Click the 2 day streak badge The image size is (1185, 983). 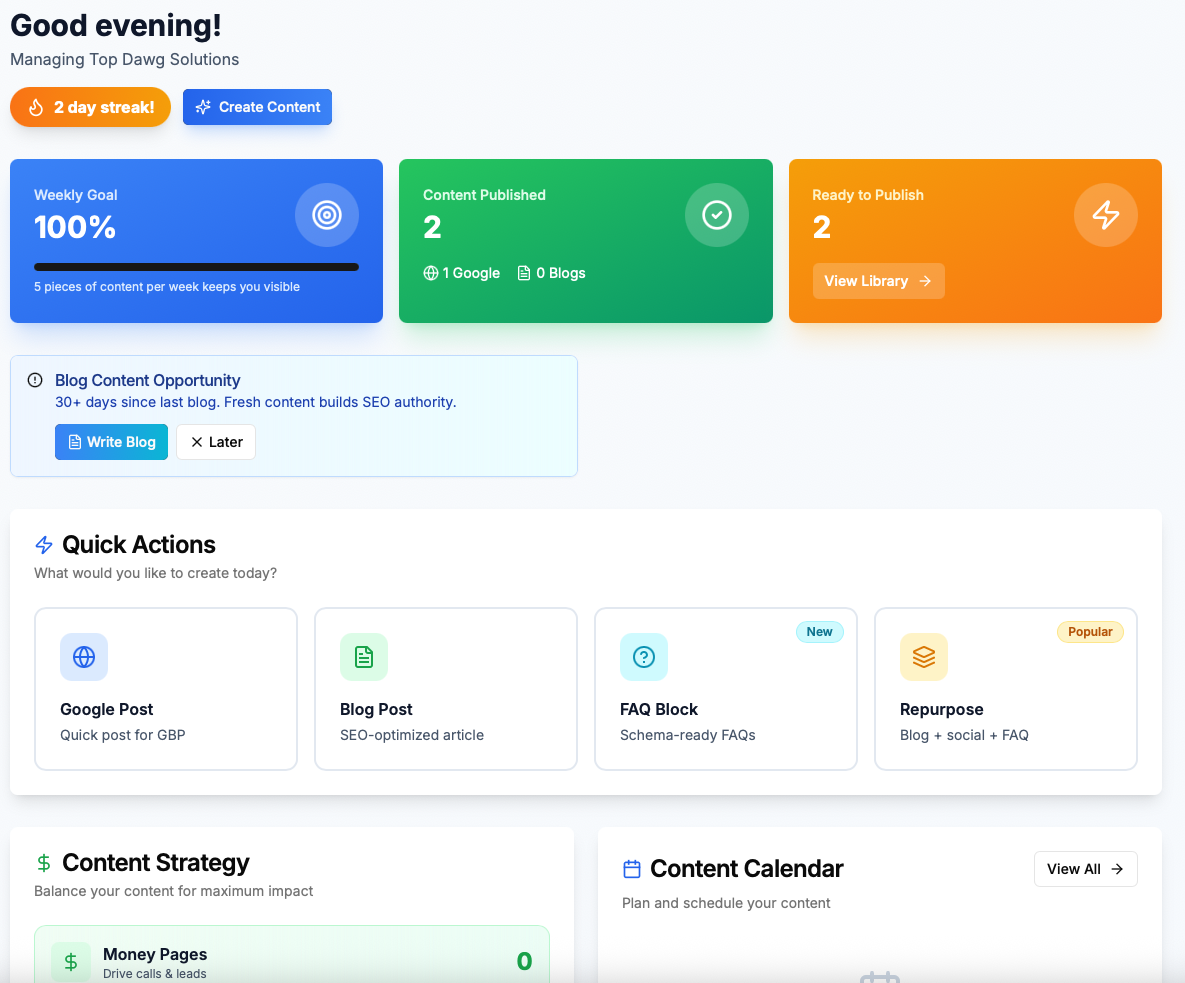coord(90,107)
